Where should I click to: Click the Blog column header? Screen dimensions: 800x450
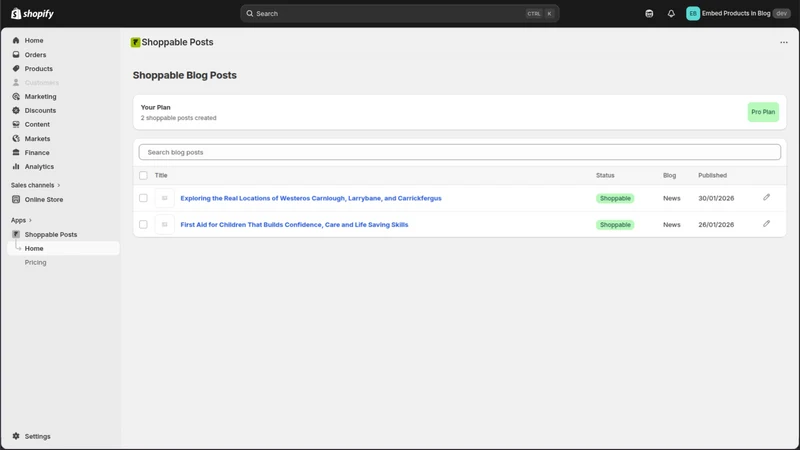tap(669, 176)
